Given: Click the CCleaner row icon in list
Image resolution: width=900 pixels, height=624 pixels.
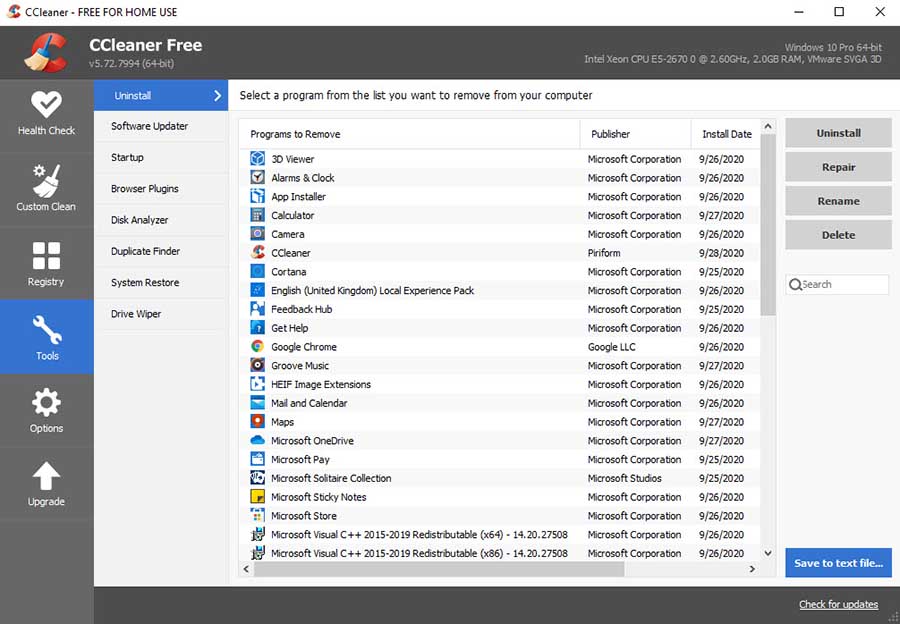Looking at the screenshot, I should tap(258, 253).
